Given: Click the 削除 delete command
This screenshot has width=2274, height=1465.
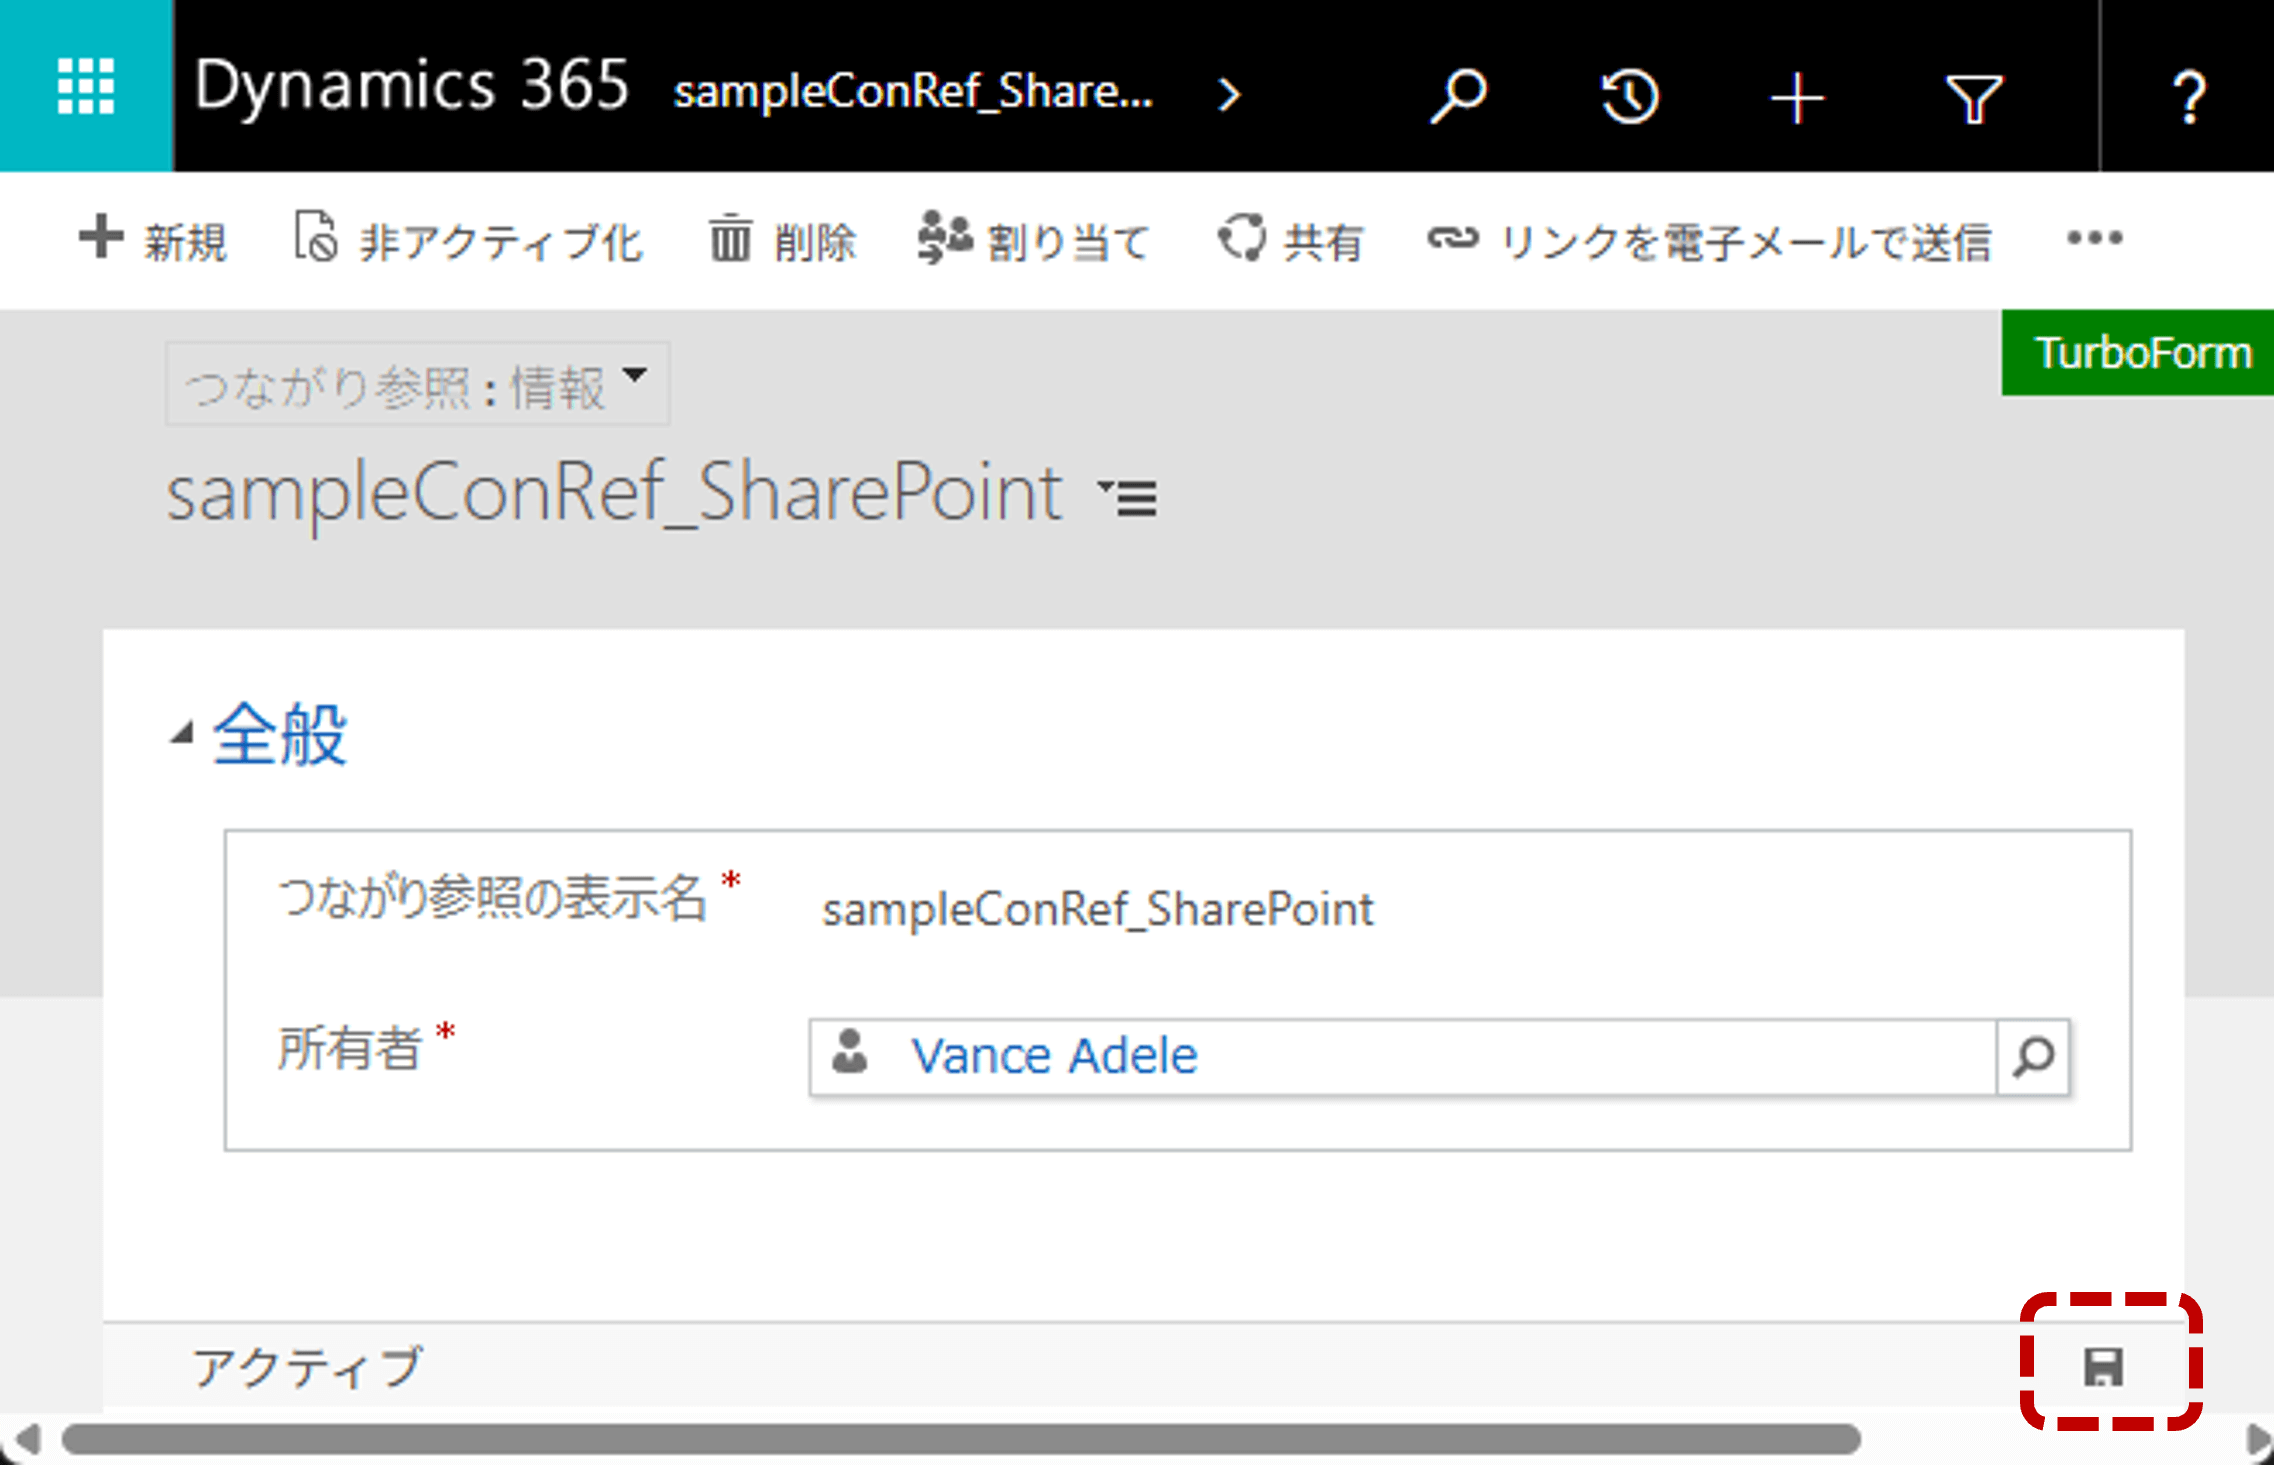Looking at the screenshot, I should coord(783,241).
